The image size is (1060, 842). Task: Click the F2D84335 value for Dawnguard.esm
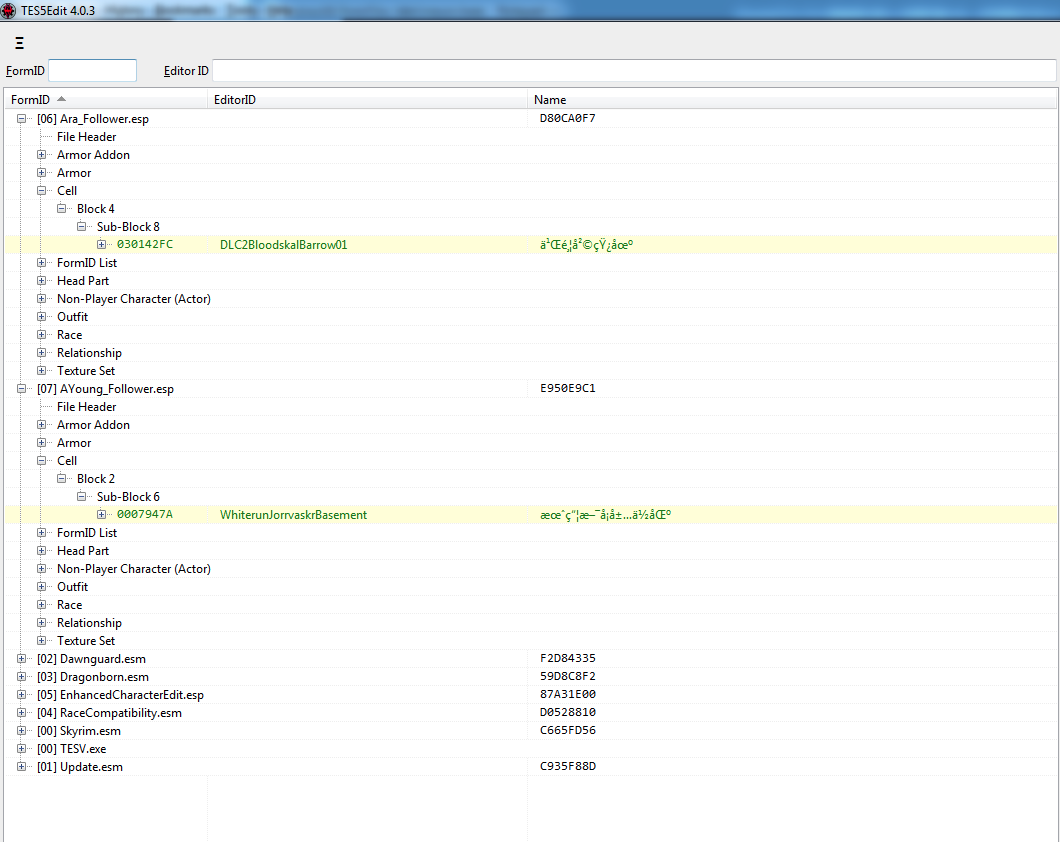[568, 658]
